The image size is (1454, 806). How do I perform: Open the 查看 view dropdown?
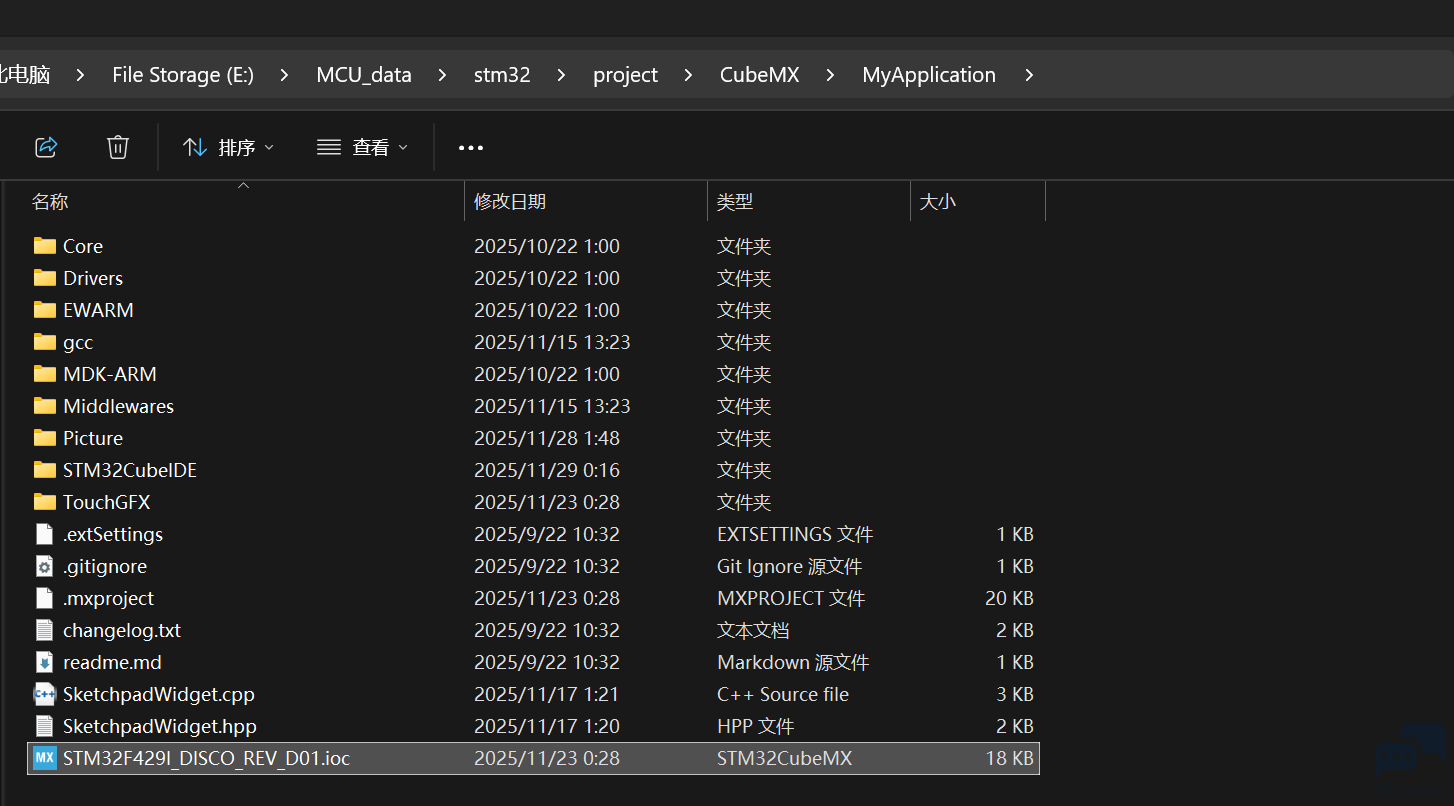coord(363,148)
